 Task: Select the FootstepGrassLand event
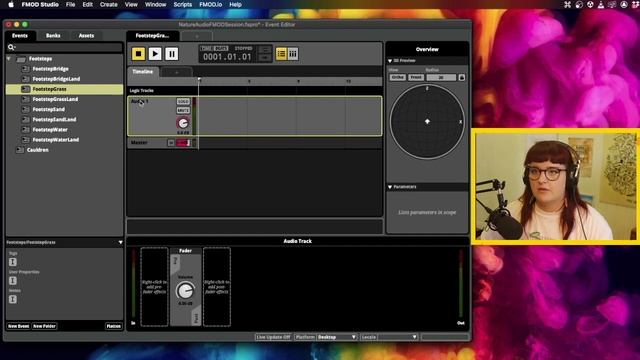click(55, 99)
